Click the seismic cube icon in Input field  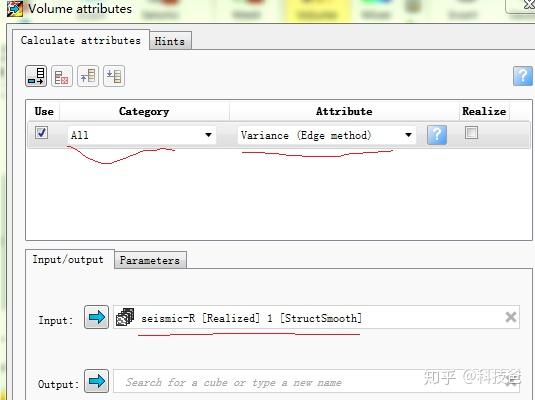125,317
